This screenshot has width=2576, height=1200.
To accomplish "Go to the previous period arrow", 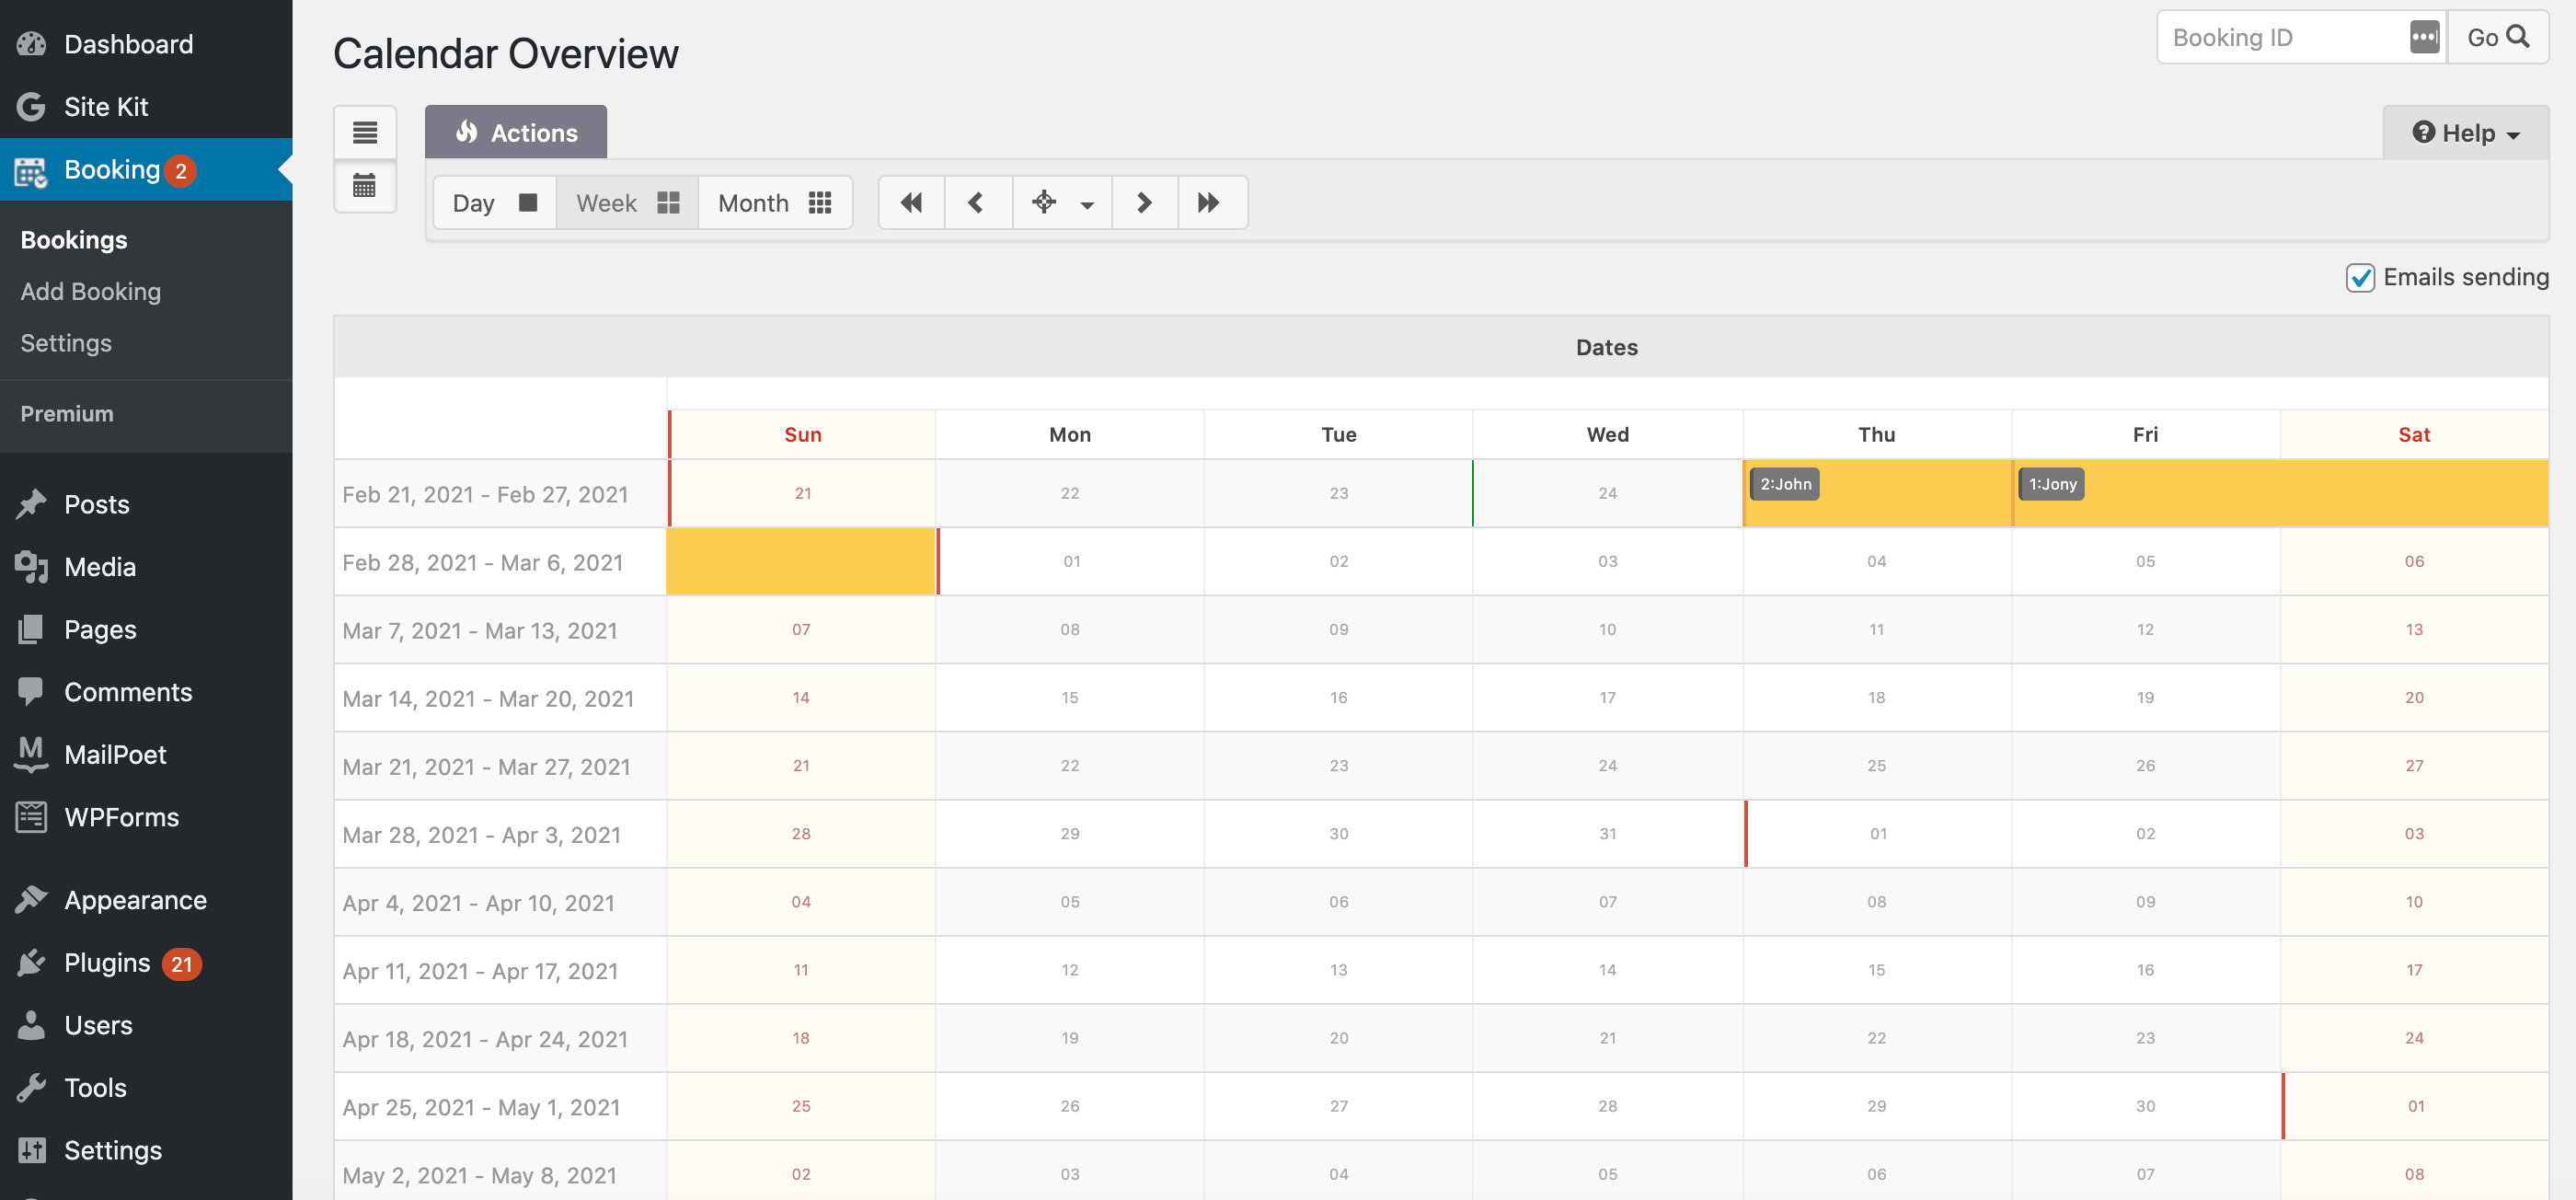I will point(977,203).
